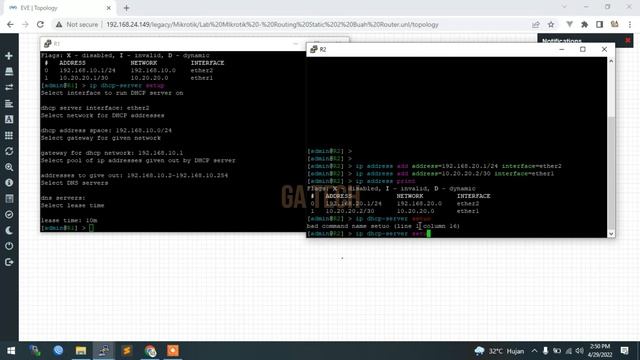The image size is (640, 360).
Task: Click the Close lab power icon
Action: [9, 246]
